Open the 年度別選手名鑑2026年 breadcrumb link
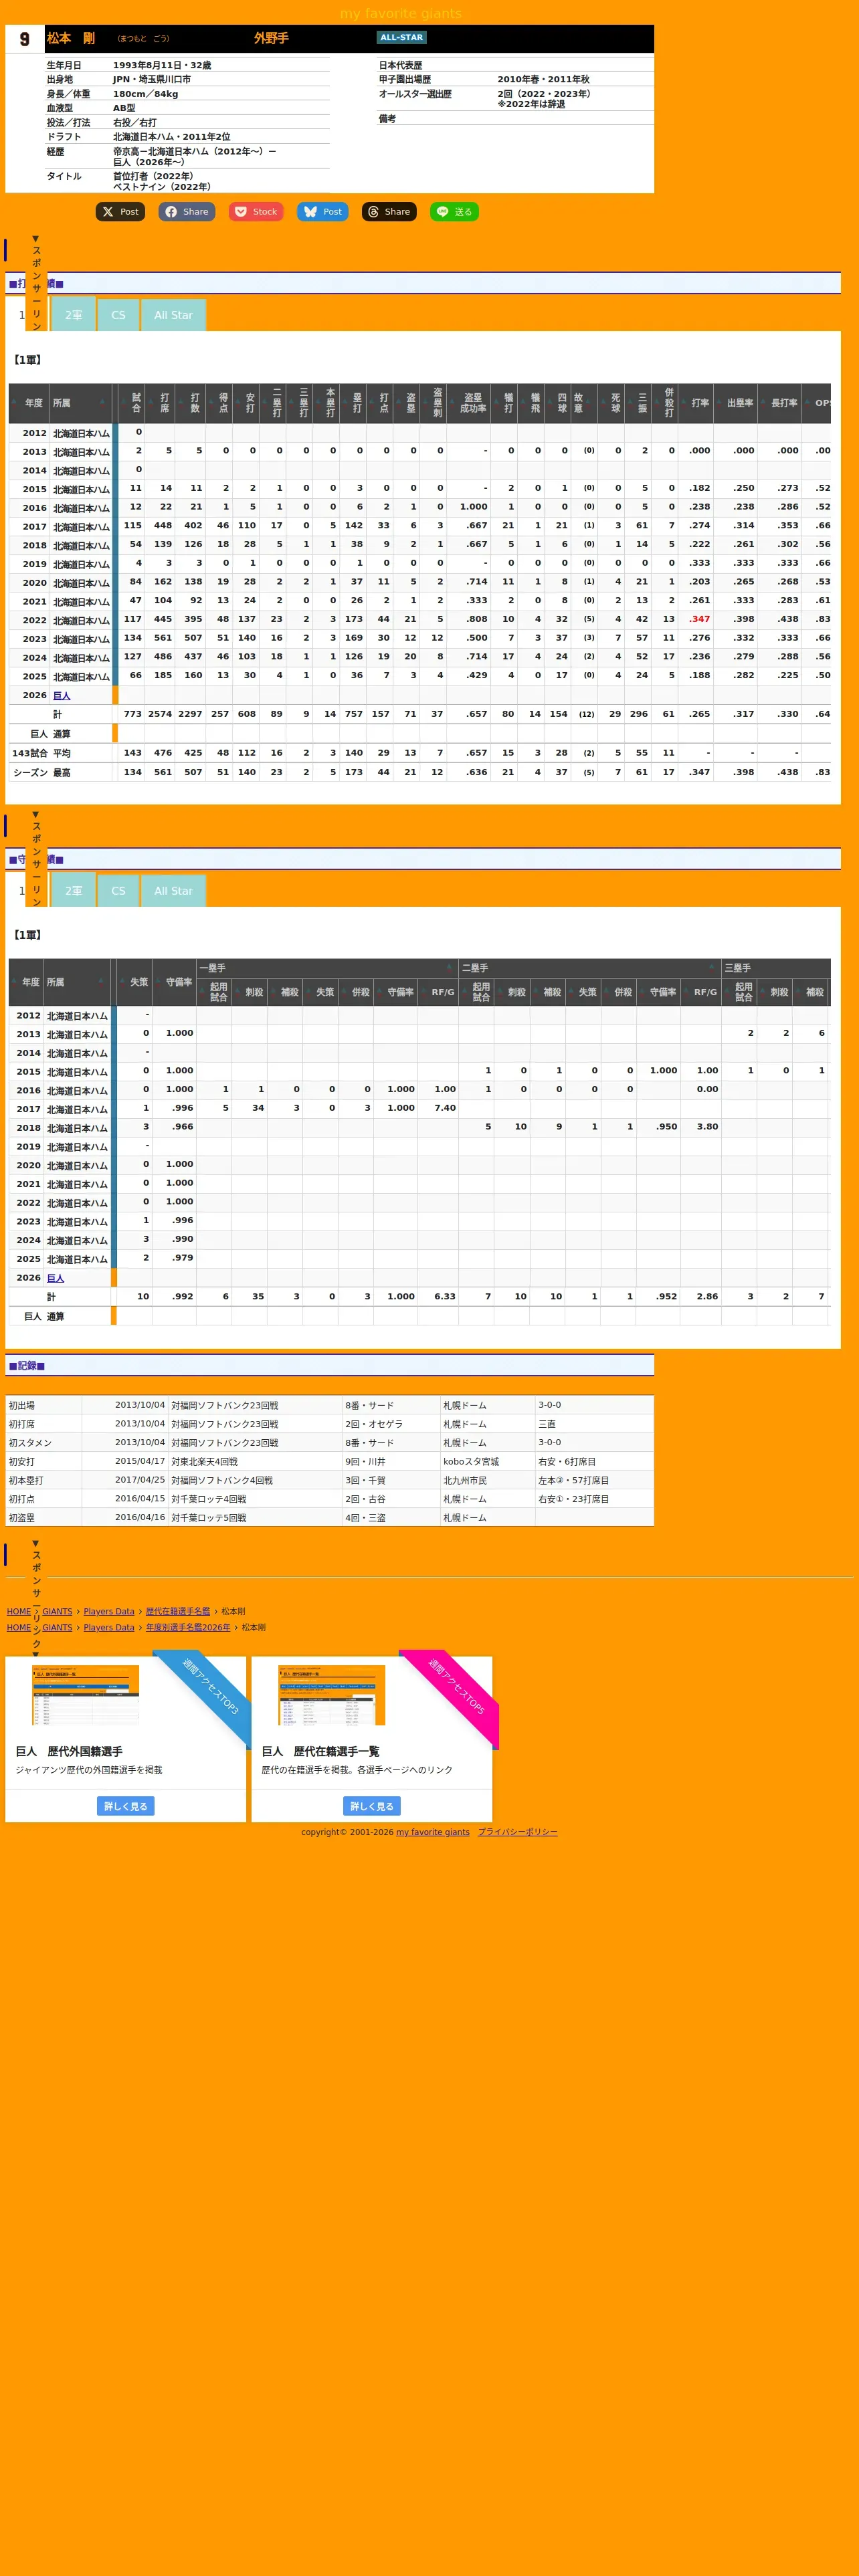The height and width of the screenshot is (2576, 859). click(x=188, y=1627)
